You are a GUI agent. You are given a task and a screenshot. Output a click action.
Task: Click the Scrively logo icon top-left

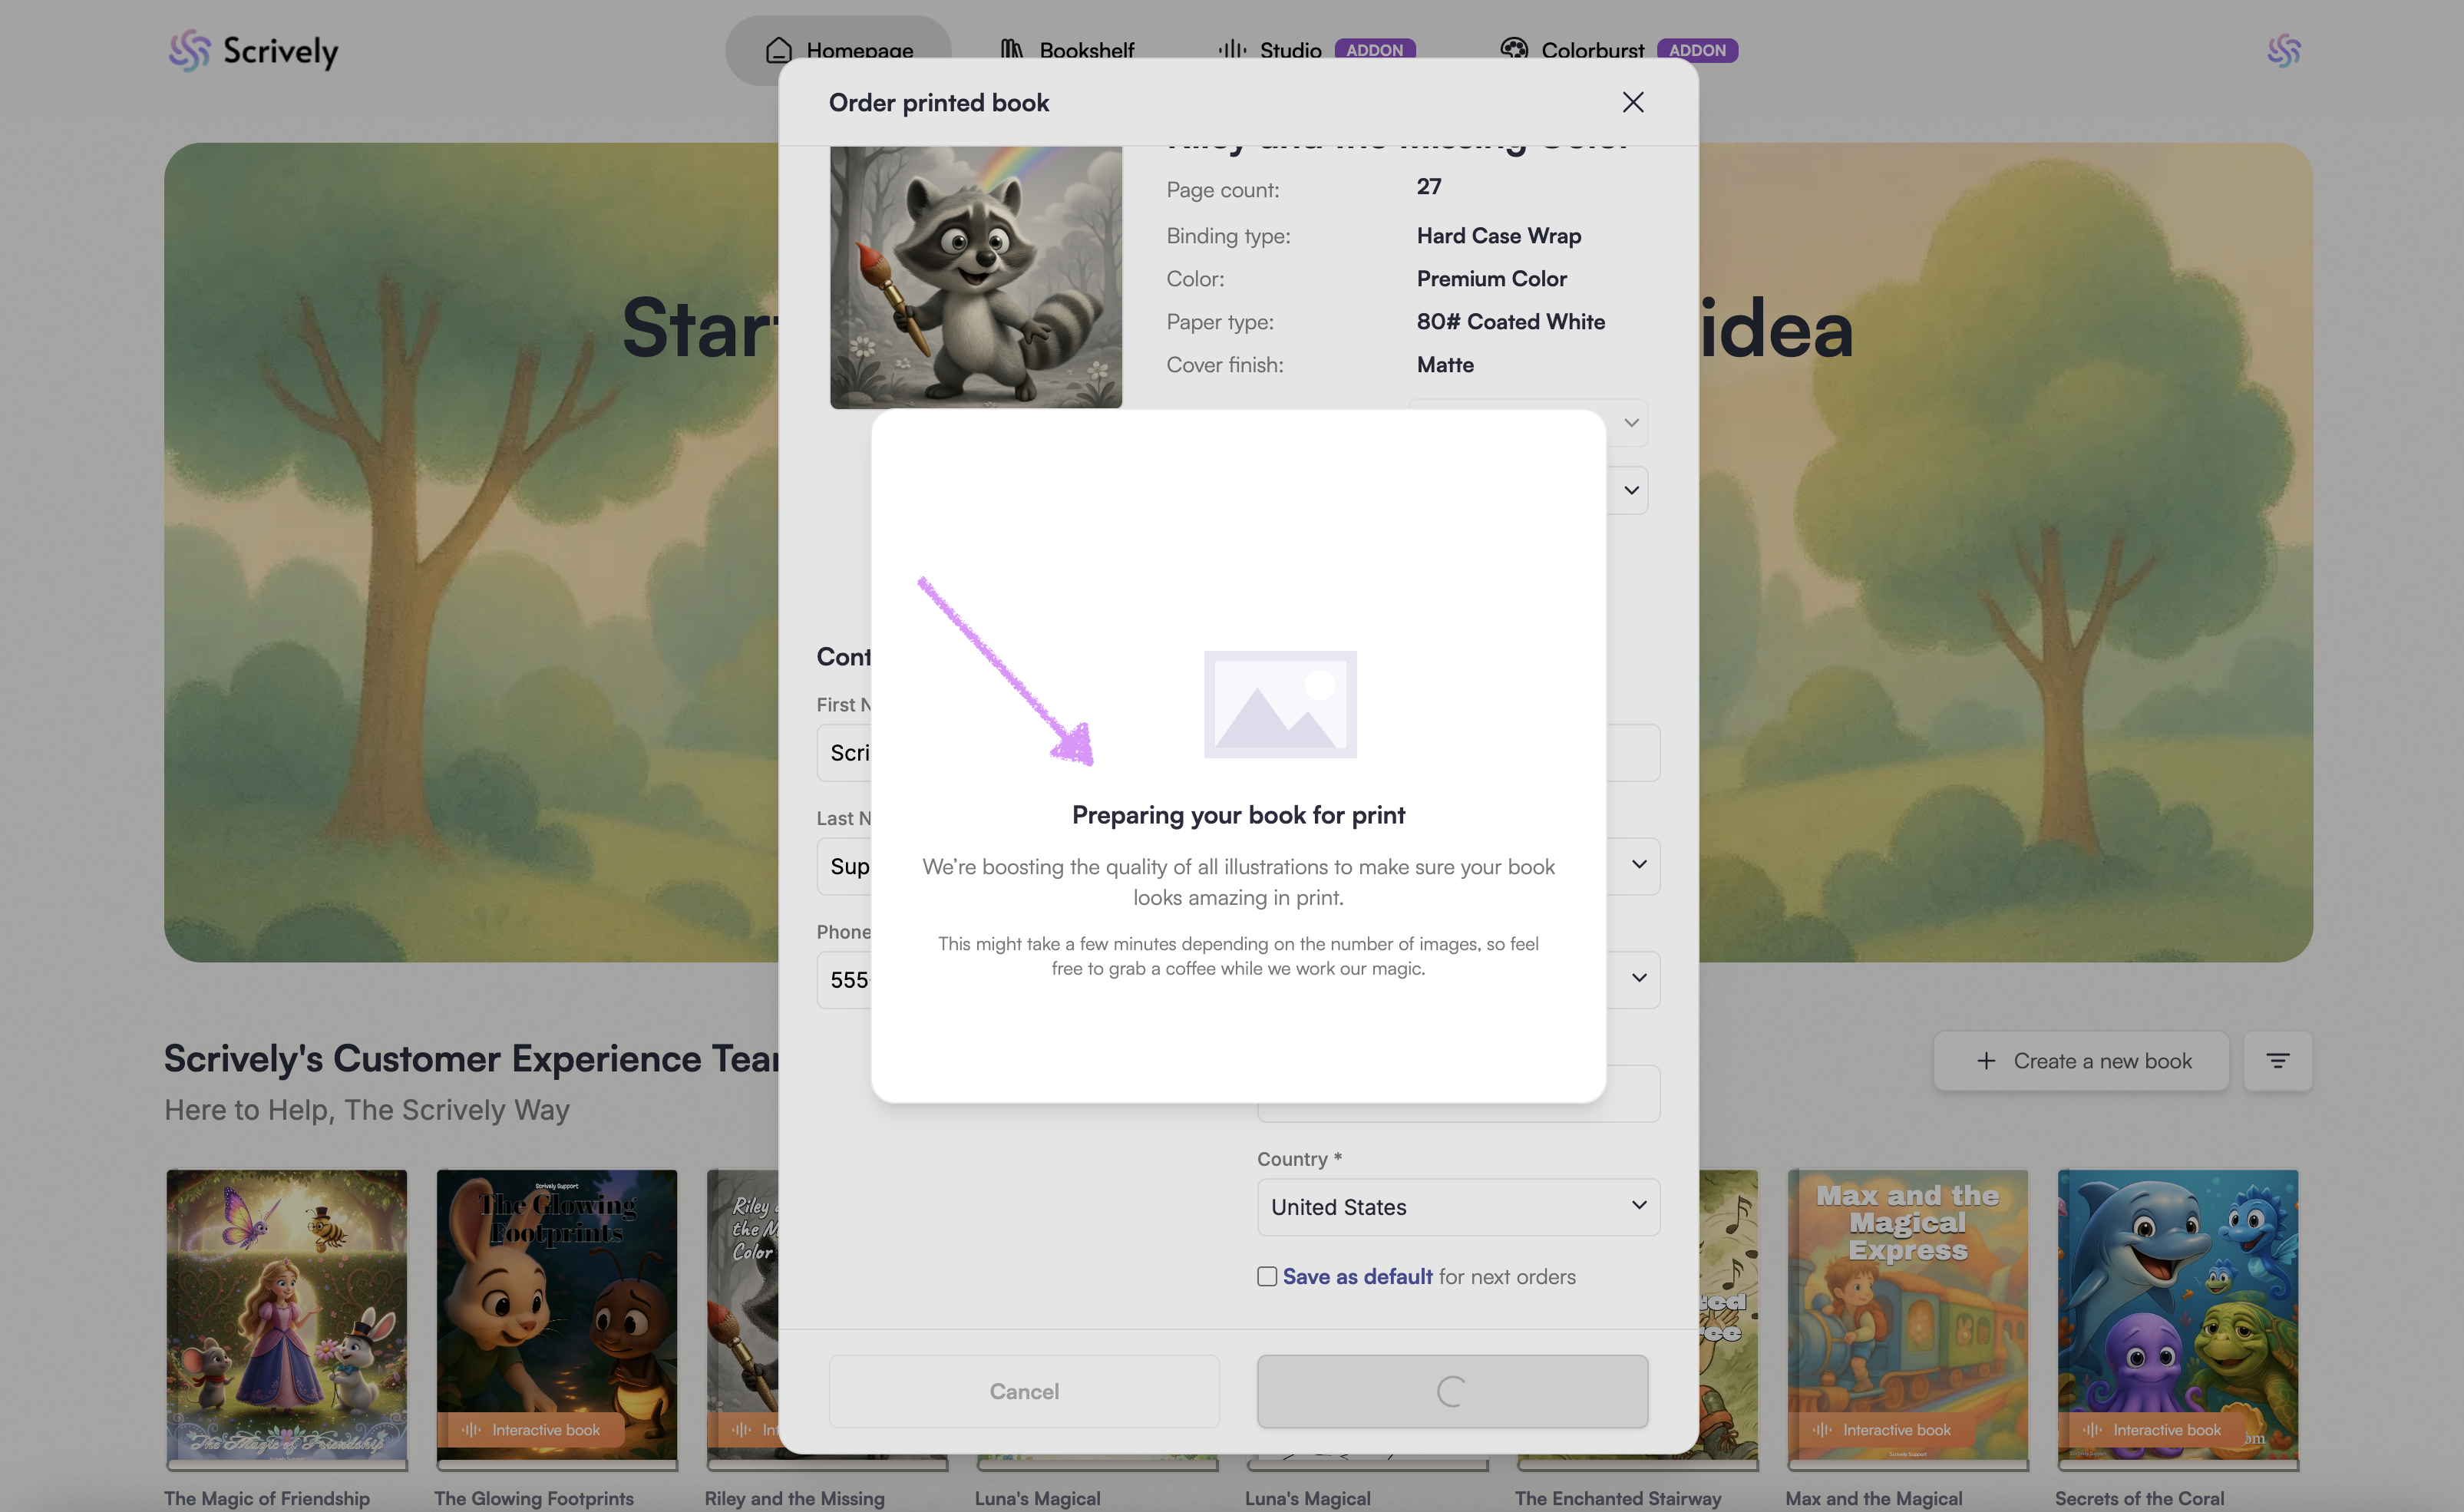point(189,50)
